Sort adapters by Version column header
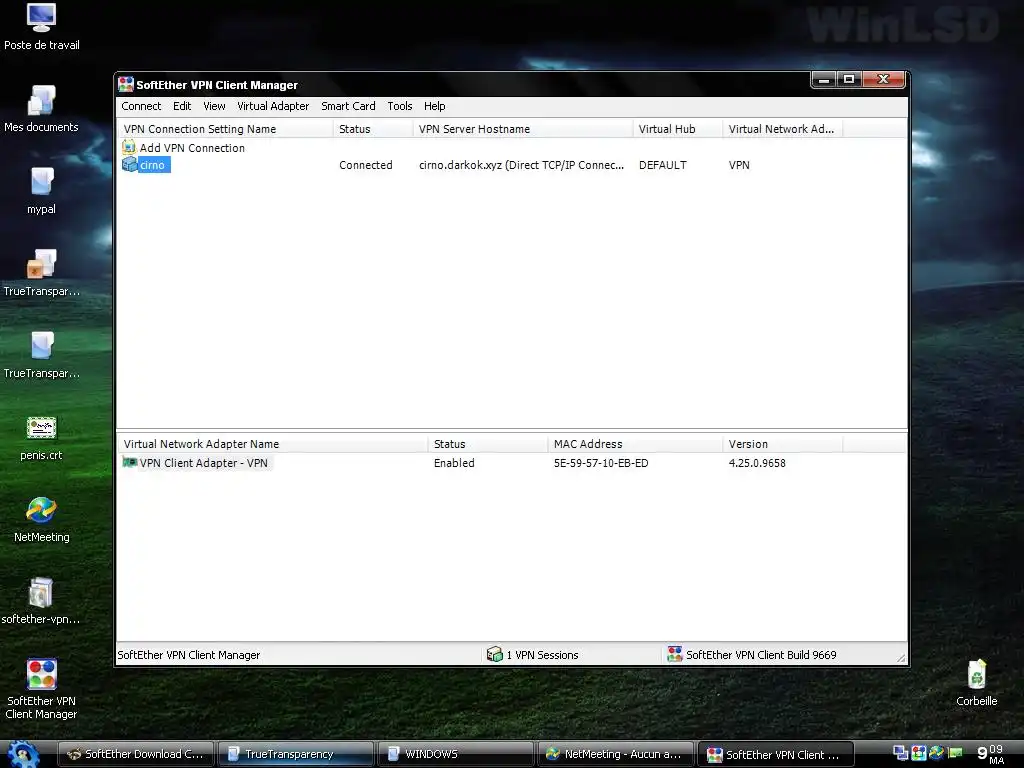Image resolution: width=1024 pixels, height=768 pixels. 782,443
